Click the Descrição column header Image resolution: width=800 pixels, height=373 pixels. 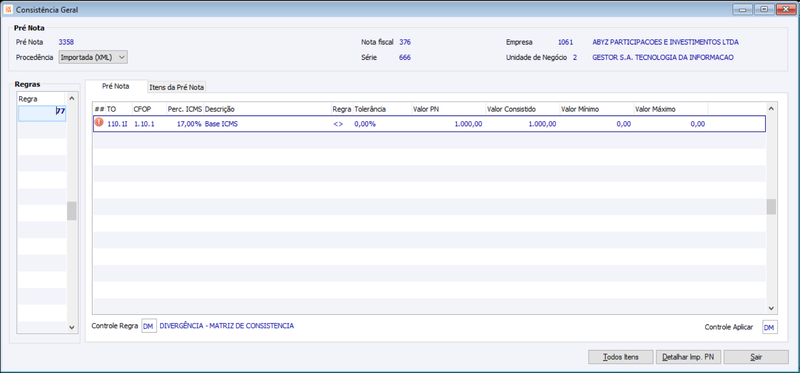click(x=267, y=109)
